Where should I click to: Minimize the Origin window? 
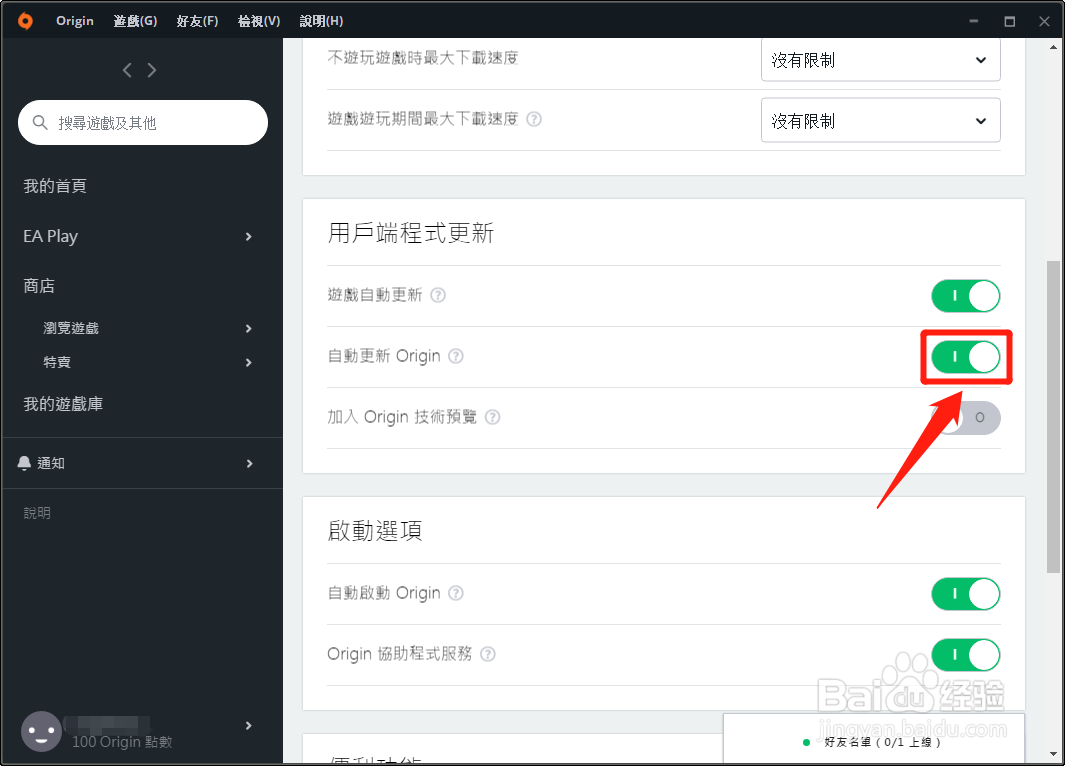point(973,21)
